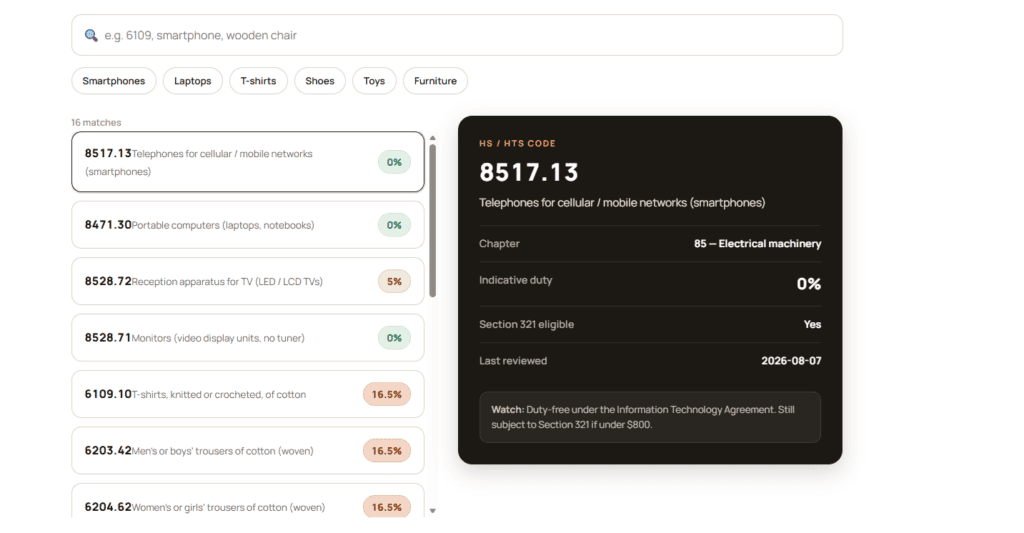Click the 'HS / HTS CODE' heading
The height and width of the screenshot is (533, 1024).
coord(517,143)
